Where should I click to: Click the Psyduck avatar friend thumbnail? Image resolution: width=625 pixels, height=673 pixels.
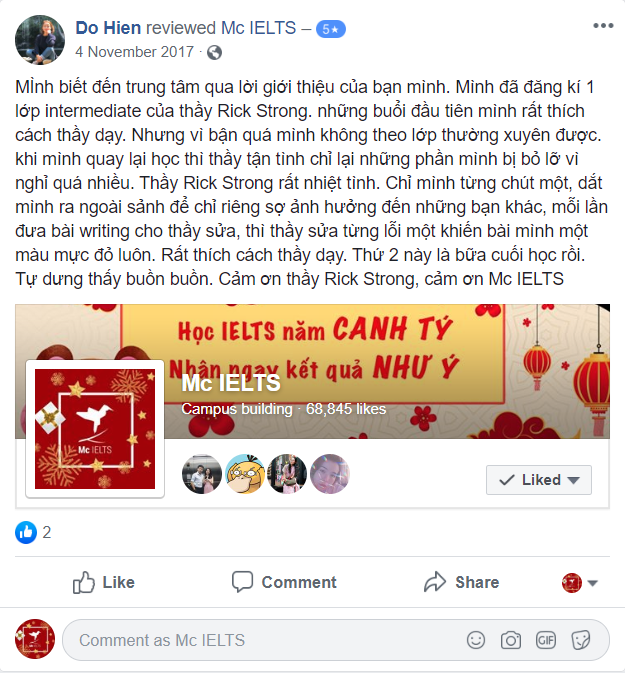[x=245, y=474]
